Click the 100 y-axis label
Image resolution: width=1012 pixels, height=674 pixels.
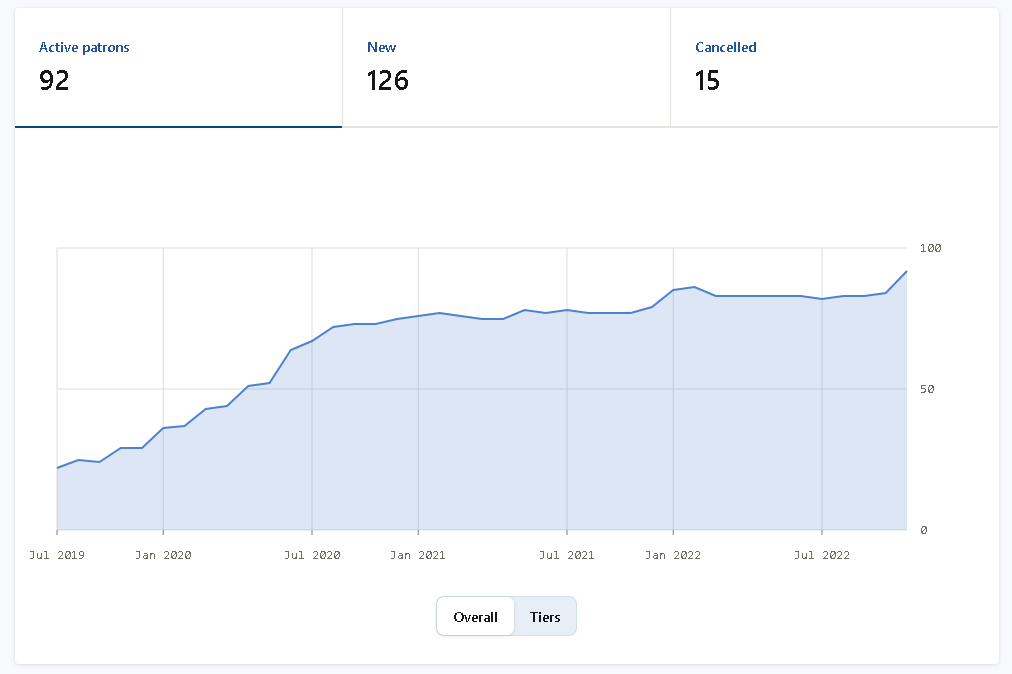point(930,248)
